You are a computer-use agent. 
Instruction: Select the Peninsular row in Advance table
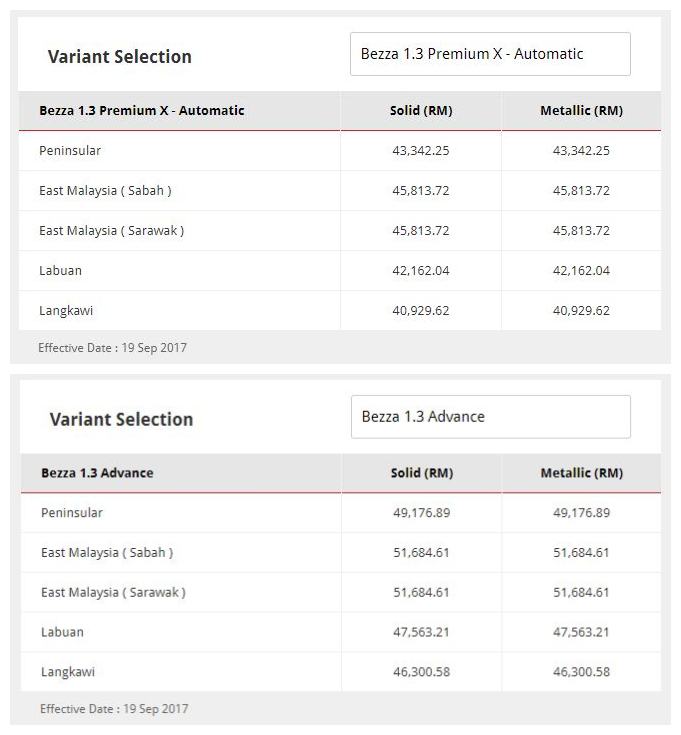click(72, 513)
